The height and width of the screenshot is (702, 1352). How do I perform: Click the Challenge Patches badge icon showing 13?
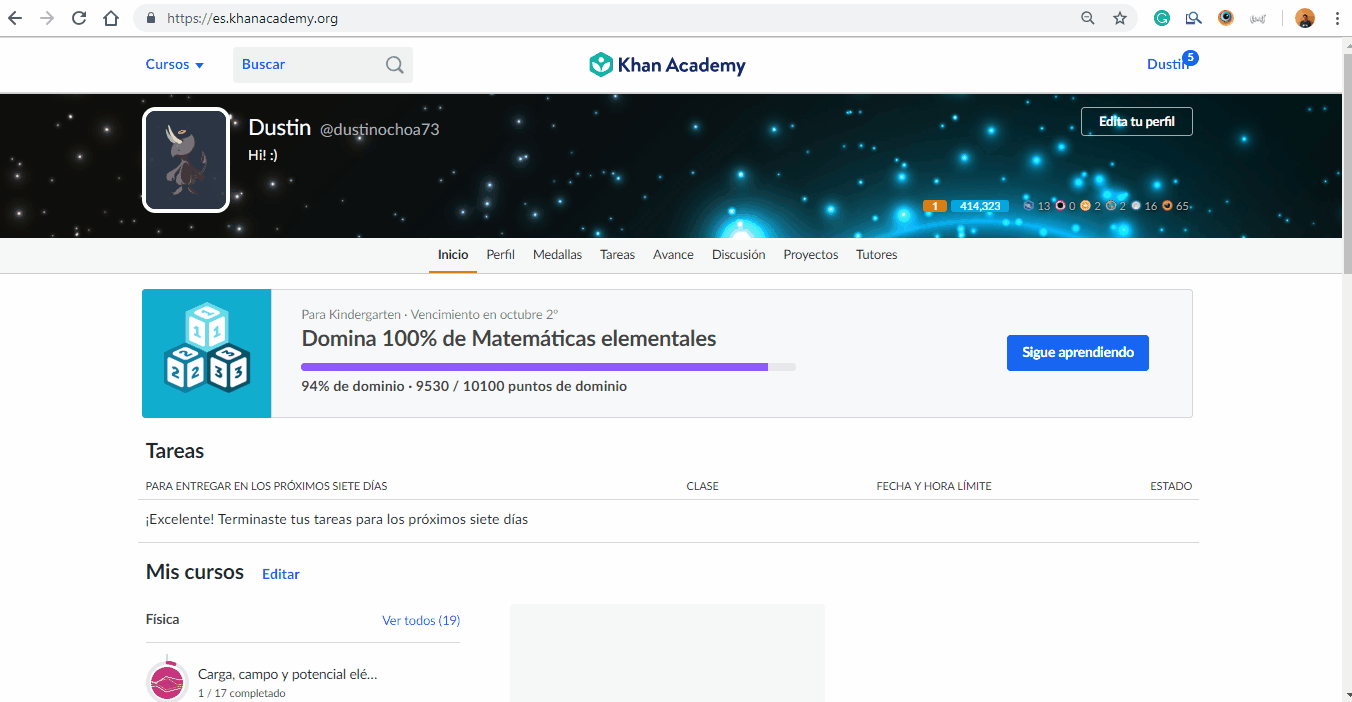click(x=1028, y=206)
